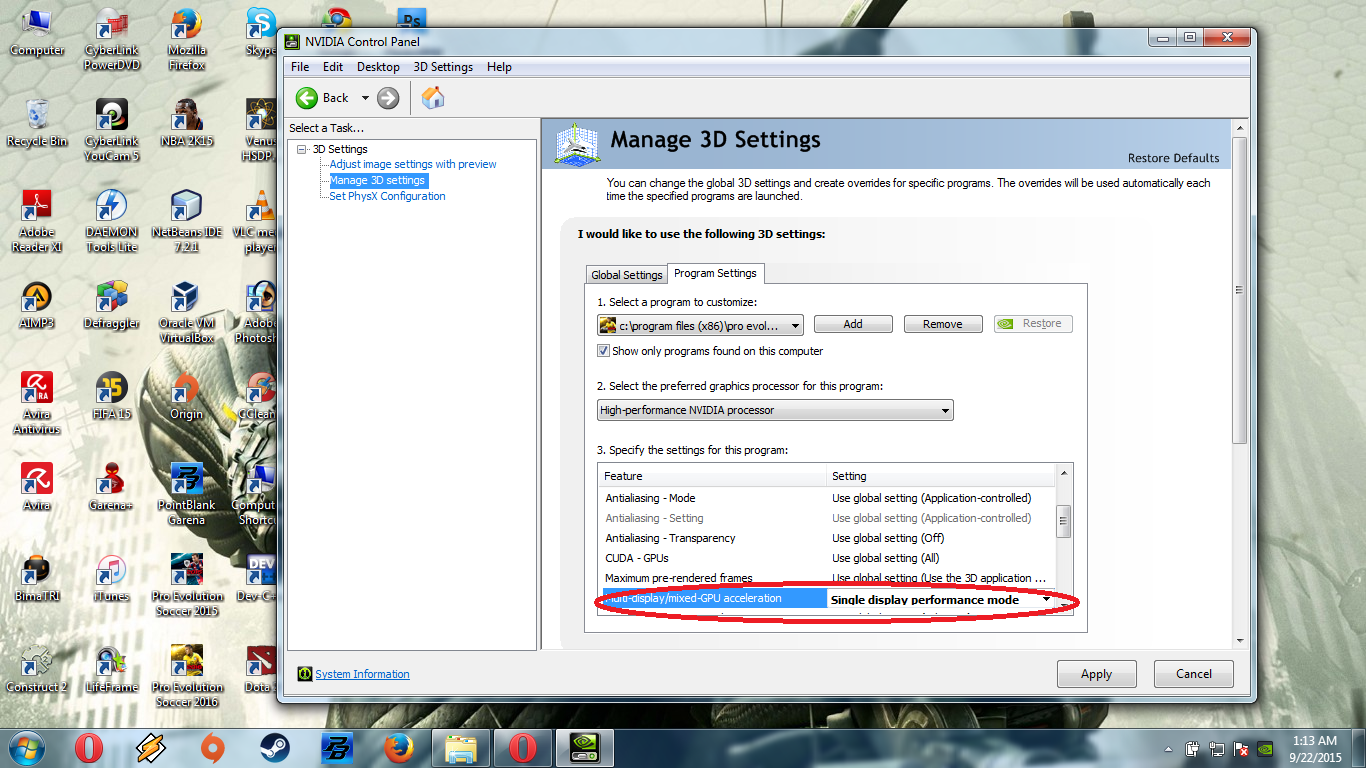Viewport: 1366px width, 768px height.
Task: Open Mozilla Firefox desktop shortcut
Action: point(187,40)
